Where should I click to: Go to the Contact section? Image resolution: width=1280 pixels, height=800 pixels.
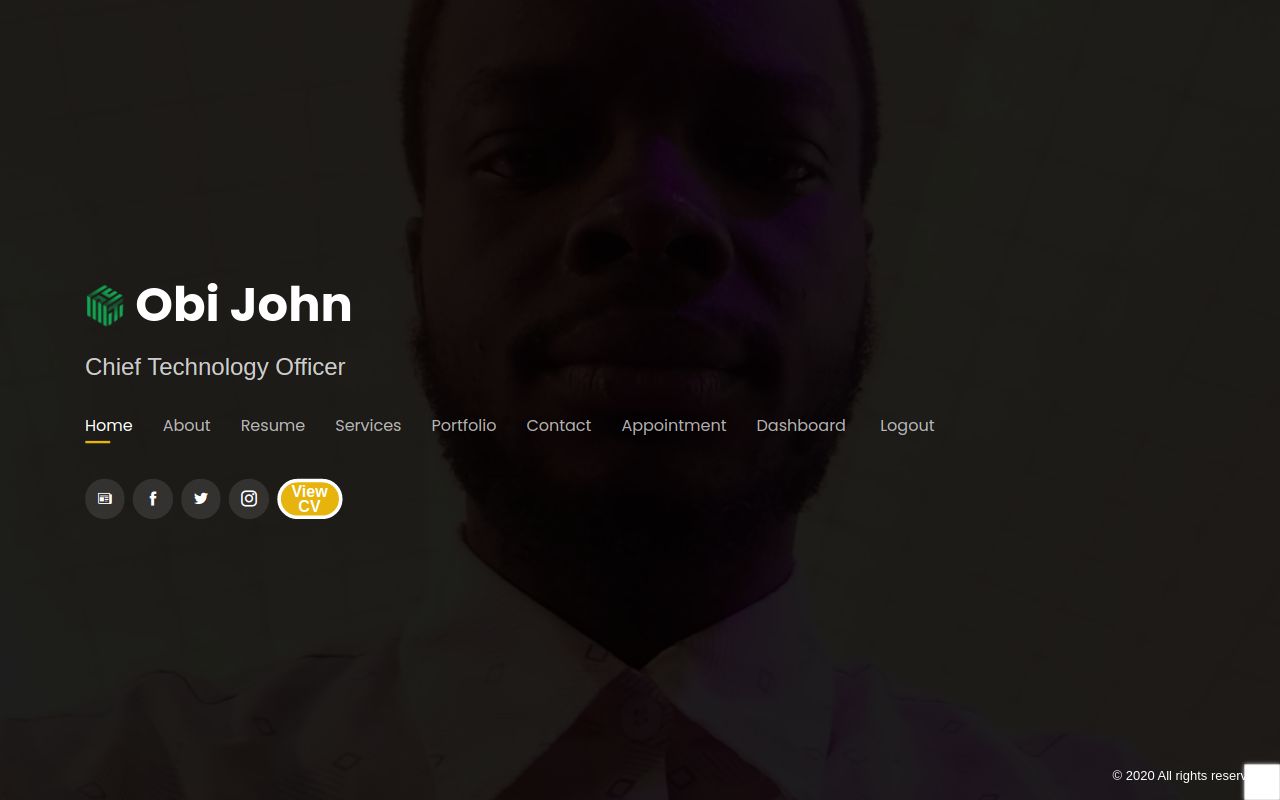point(559,425)
